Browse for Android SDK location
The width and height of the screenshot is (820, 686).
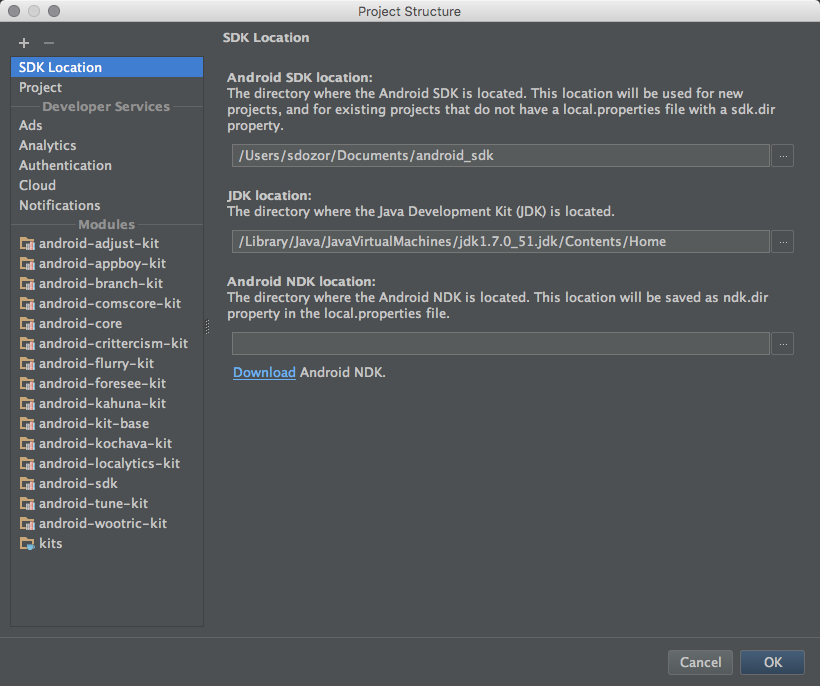point(783,156)
